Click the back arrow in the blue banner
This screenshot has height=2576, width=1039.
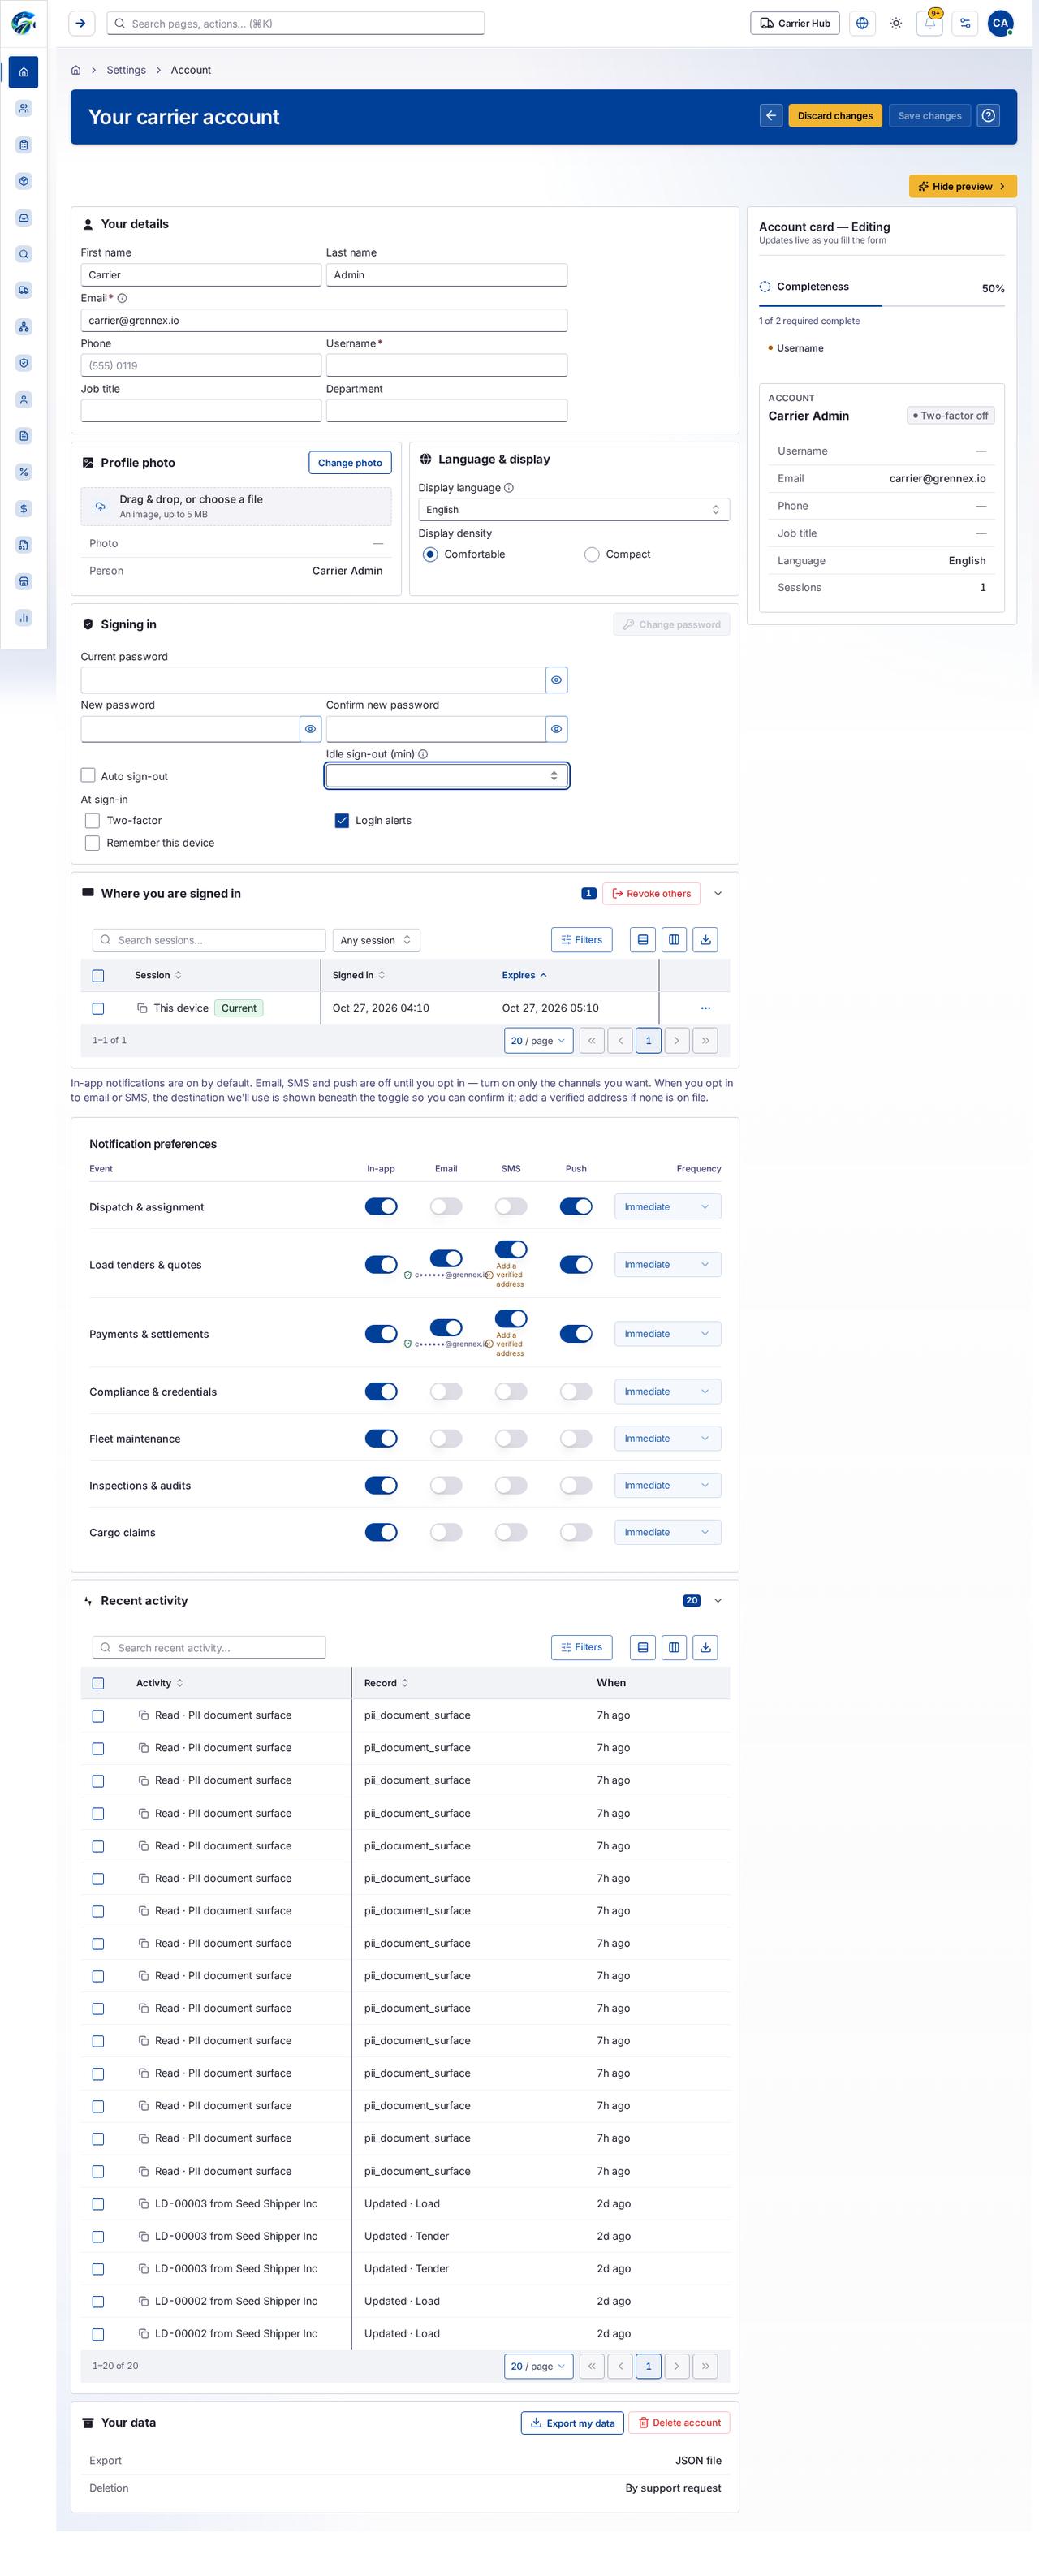[x=771, y=116]
